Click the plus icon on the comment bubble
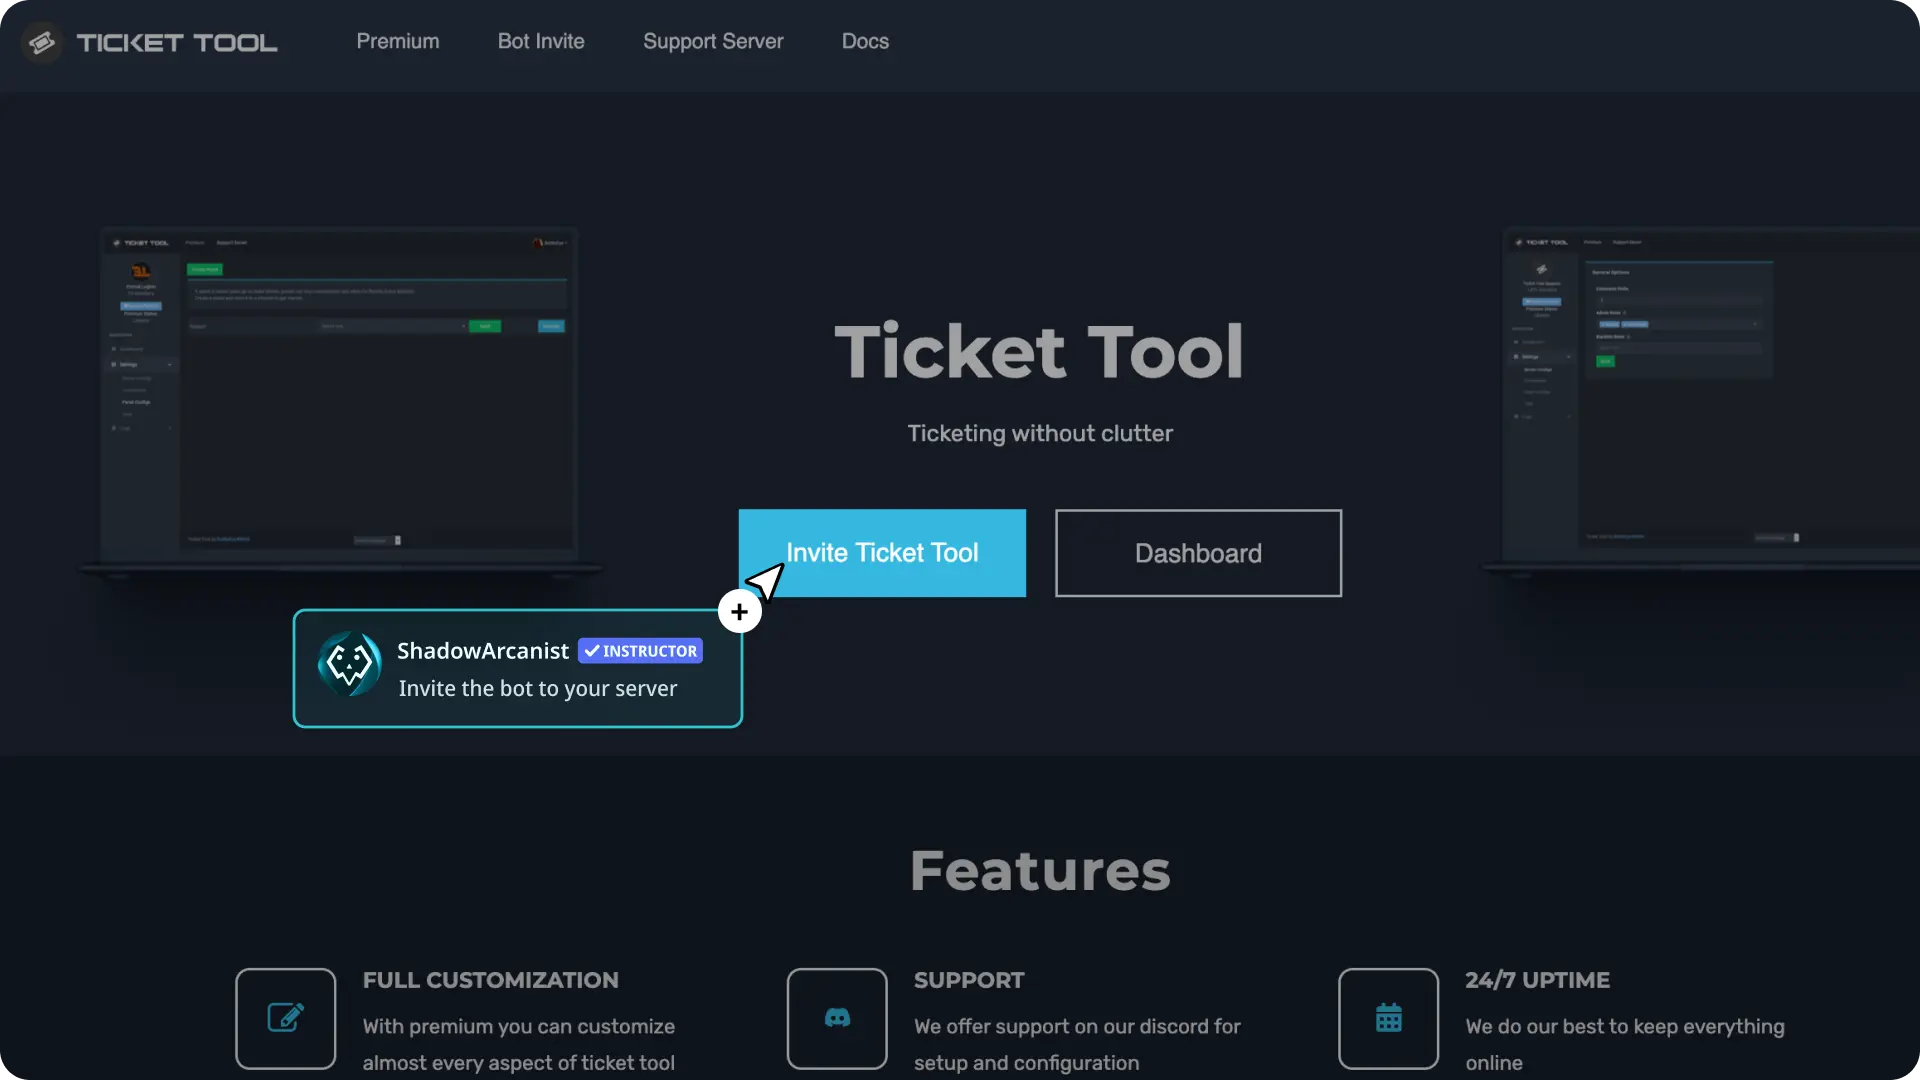Image resolution: width=1920 pixels, height=1080 pixels. click(739, 611)
